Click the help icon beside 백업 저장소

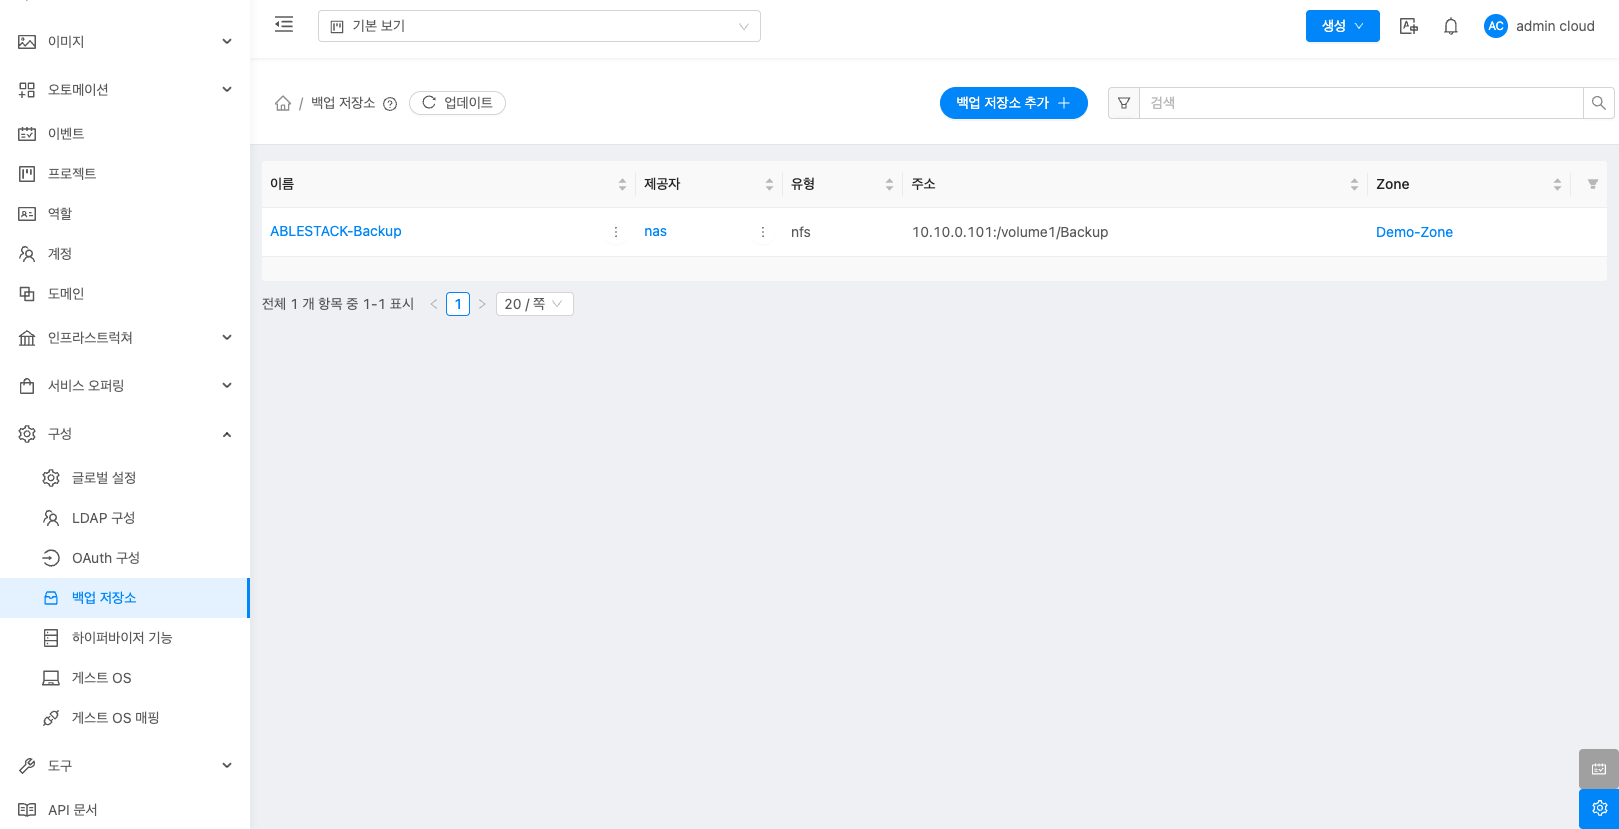coord(390,104)
